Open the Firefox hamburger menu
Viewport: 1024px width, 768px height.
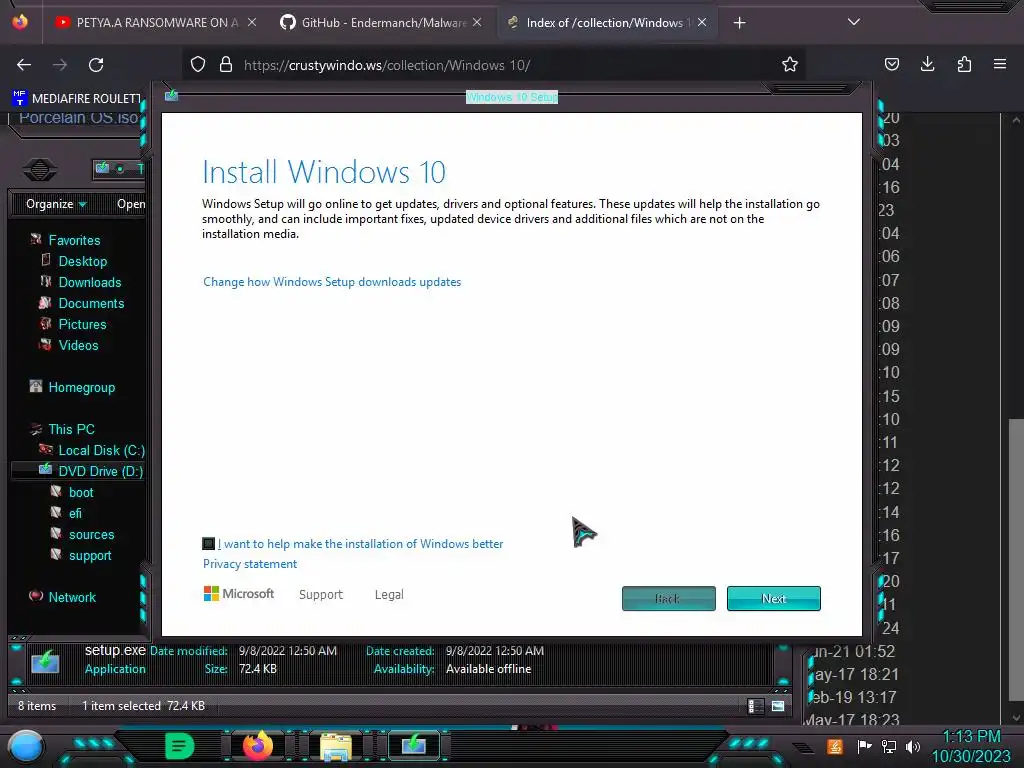coord(1000,65)
